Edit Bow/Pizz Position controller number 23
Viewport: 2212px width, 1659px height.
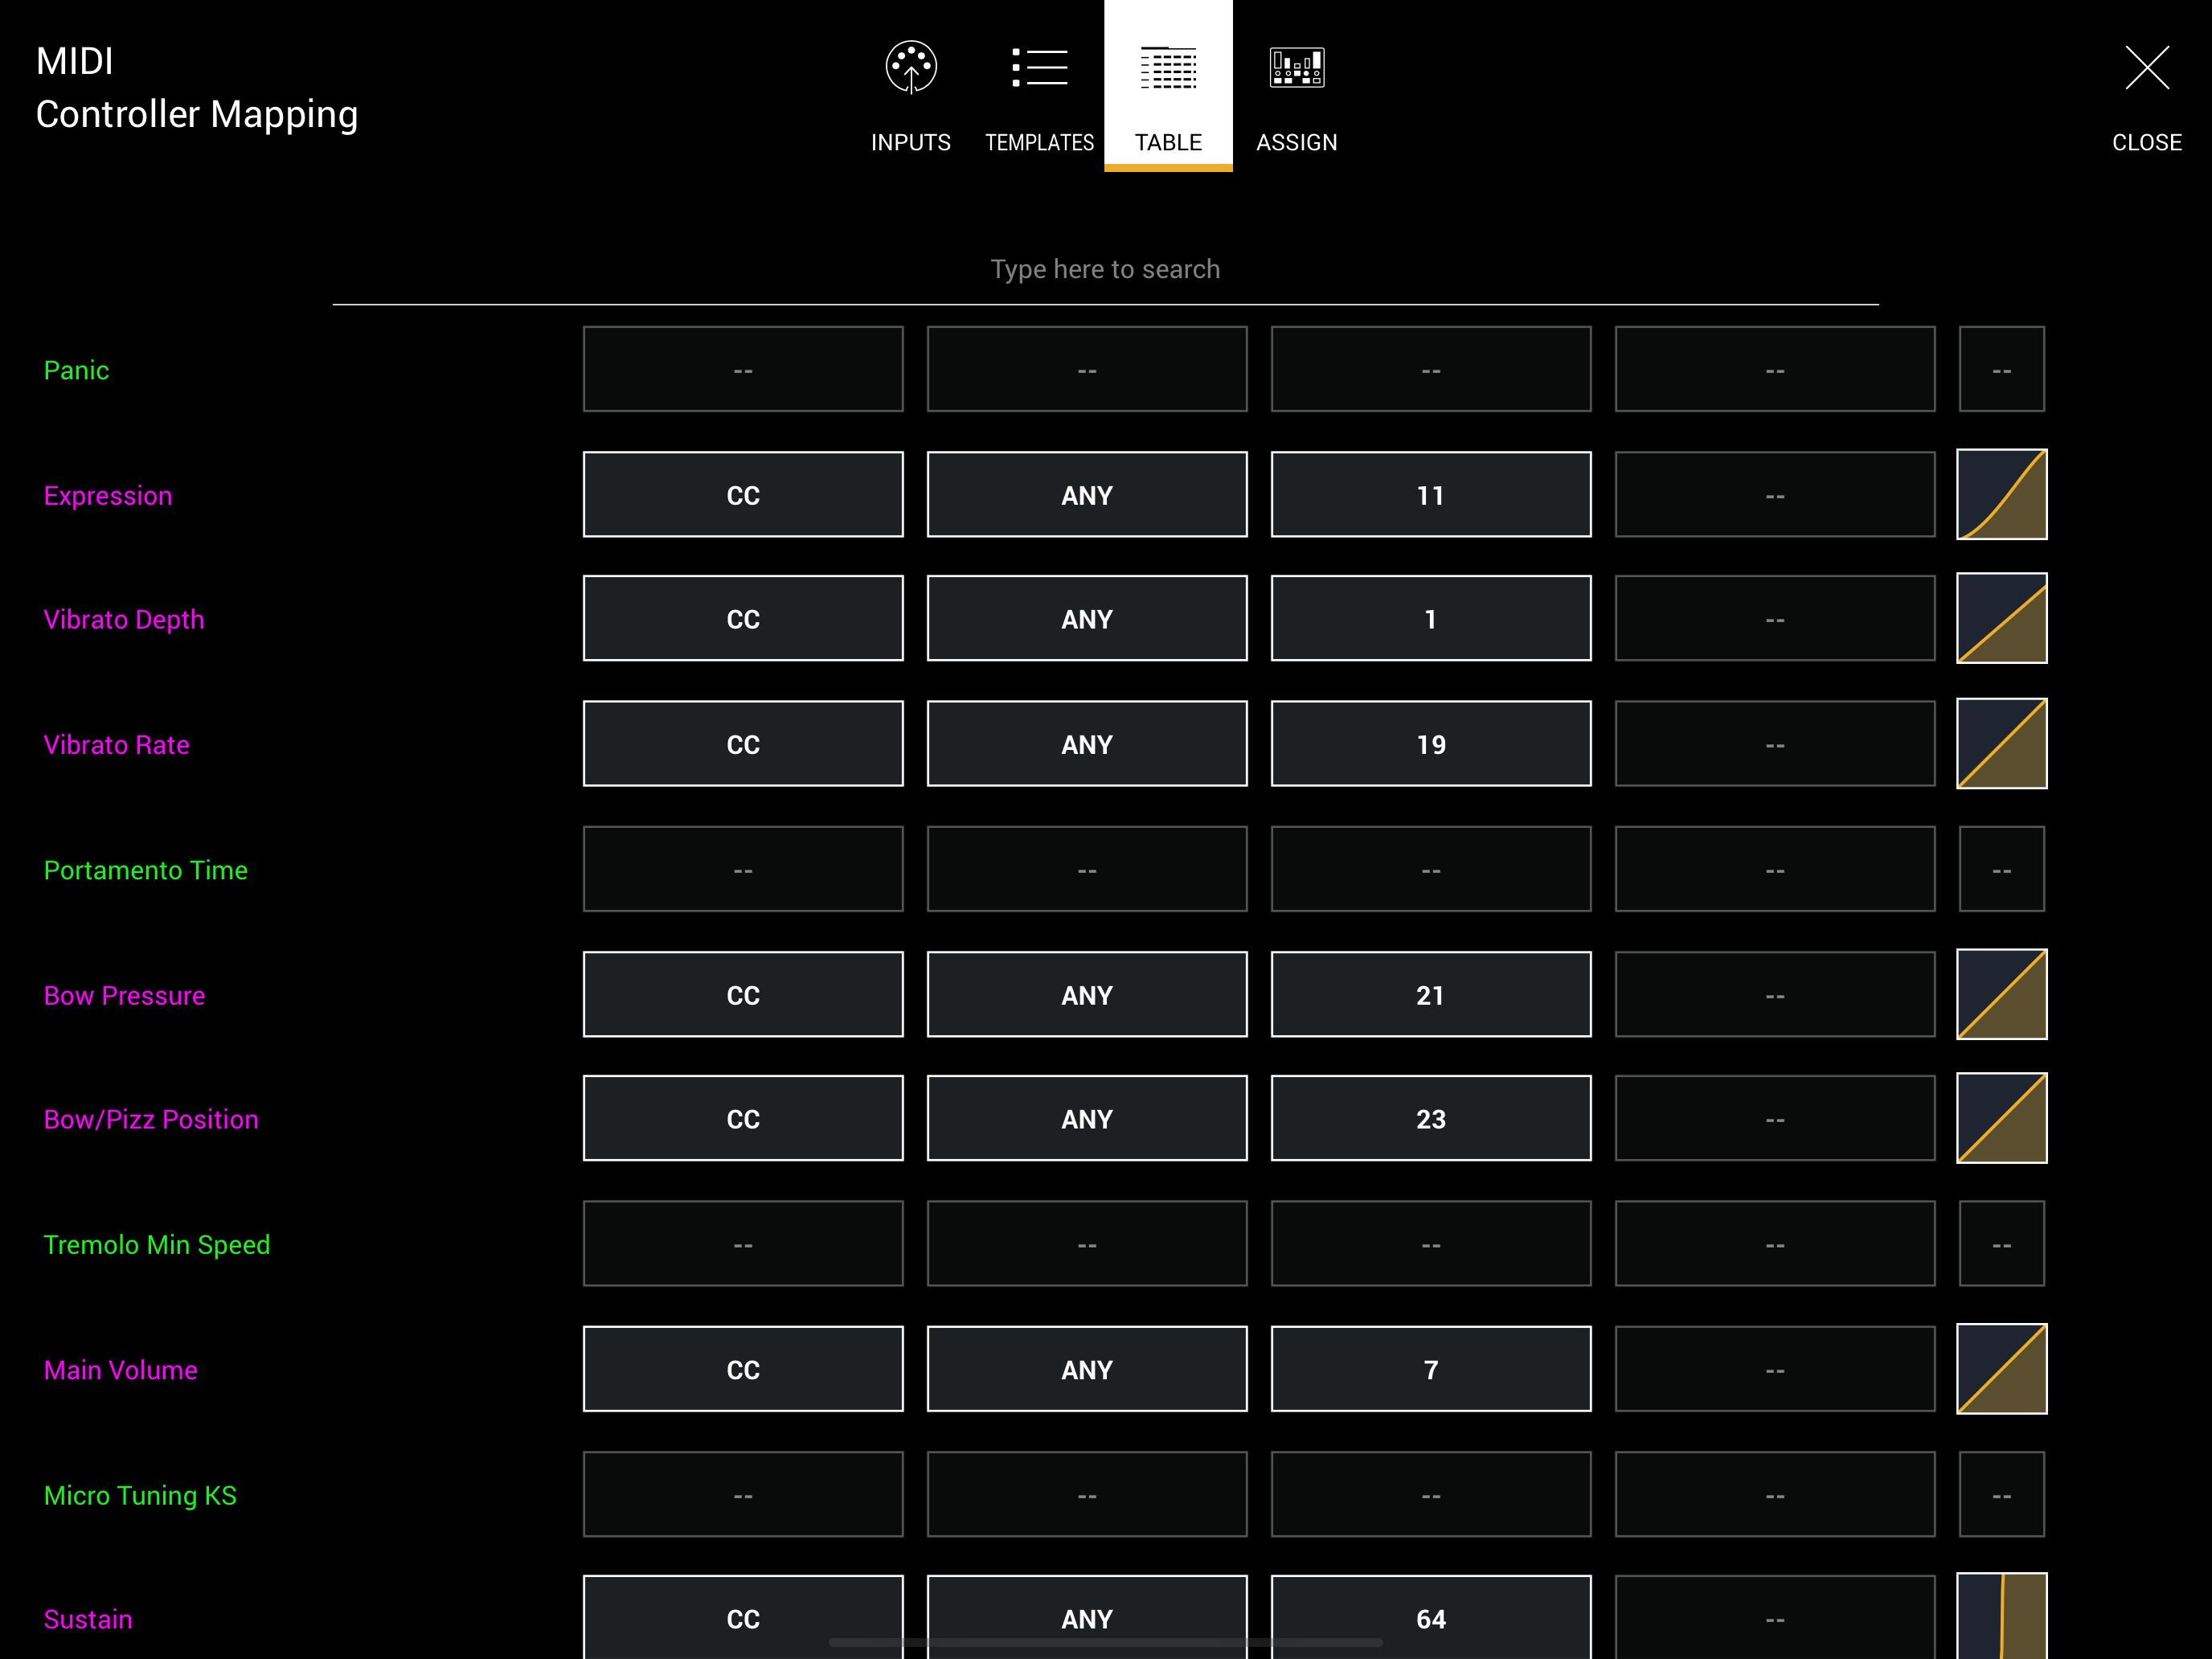click(1431, 1118)
